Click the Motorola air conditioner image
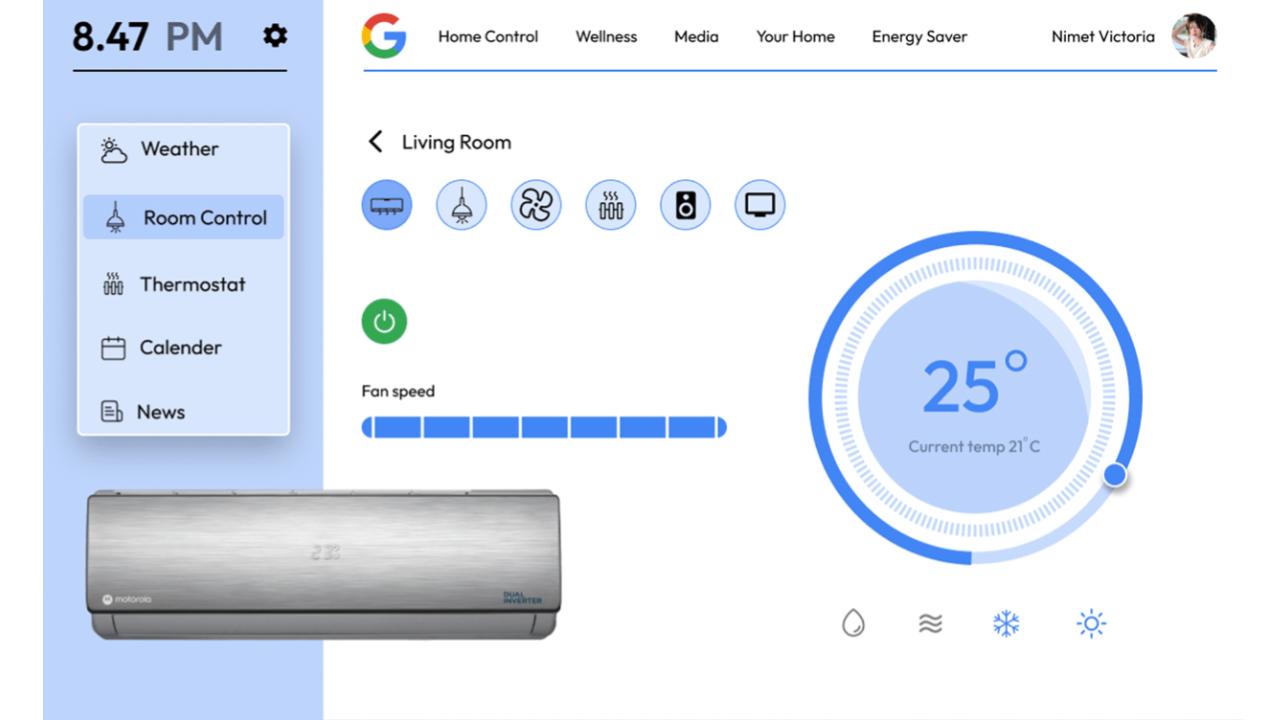Screen dimensions: 1280x720 (322, 564)
